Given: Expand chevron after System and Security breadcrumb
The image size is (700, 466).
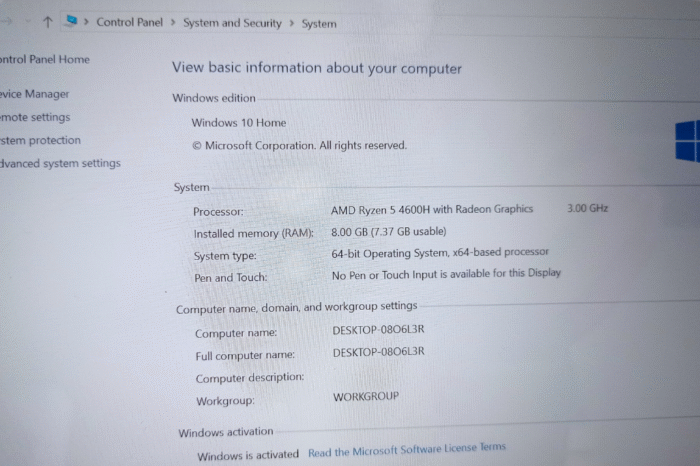Looking at the screenshot, I should pos(292,23).
